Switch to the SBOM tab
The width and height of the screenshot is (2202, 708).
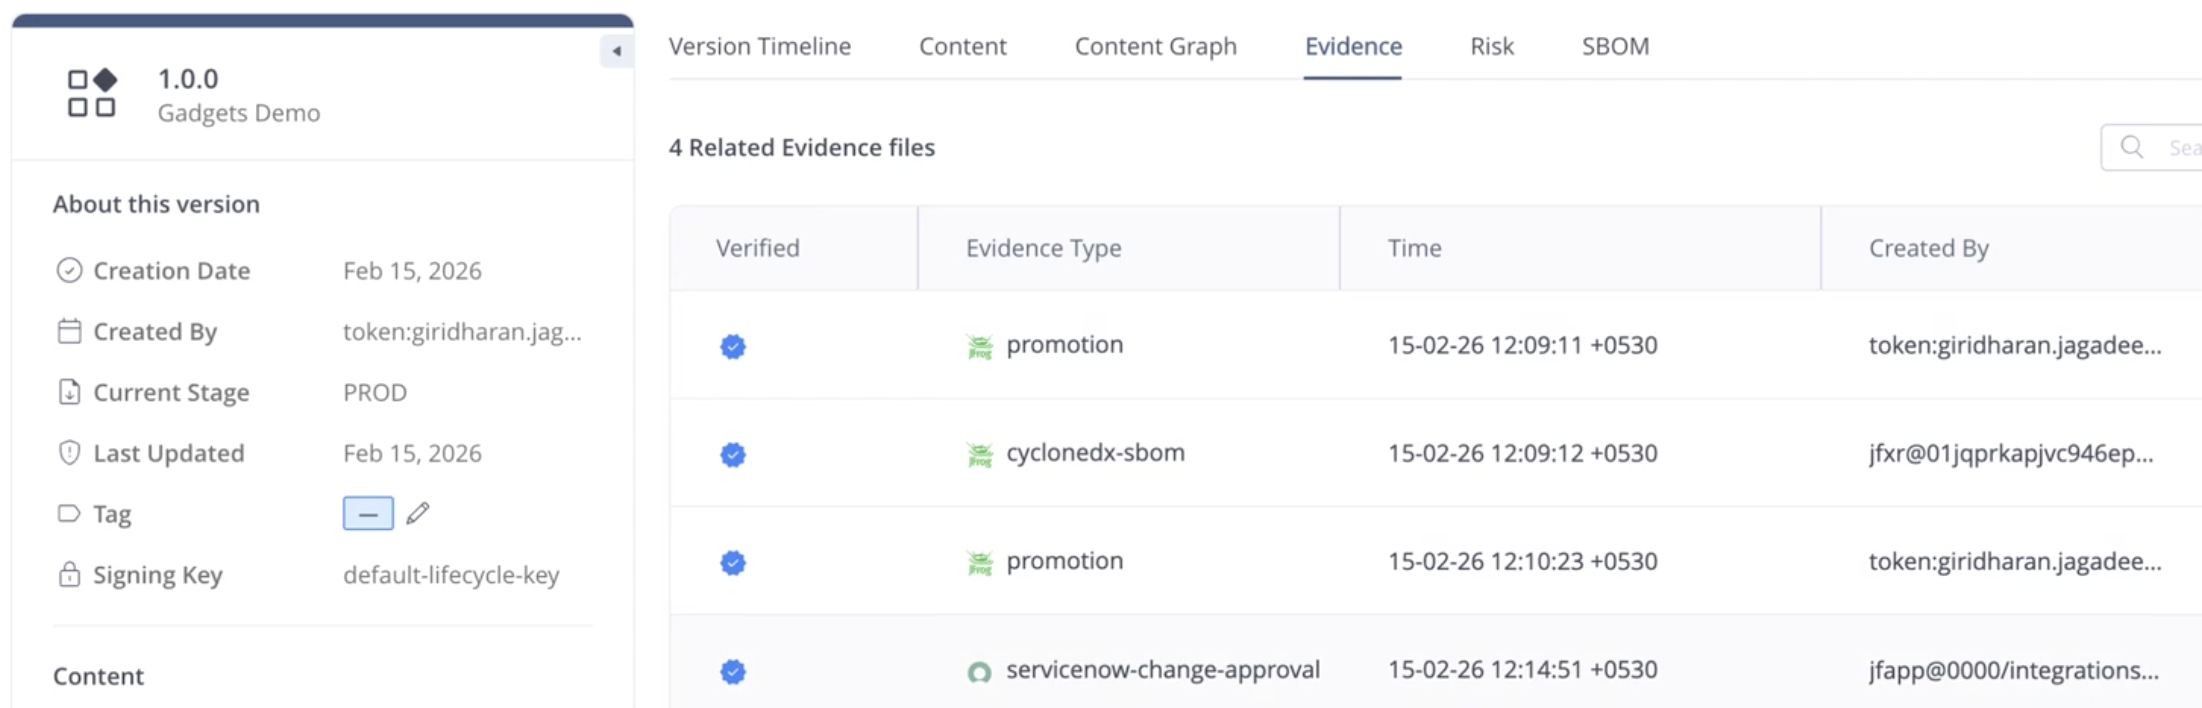click(x=1616, y=46)
